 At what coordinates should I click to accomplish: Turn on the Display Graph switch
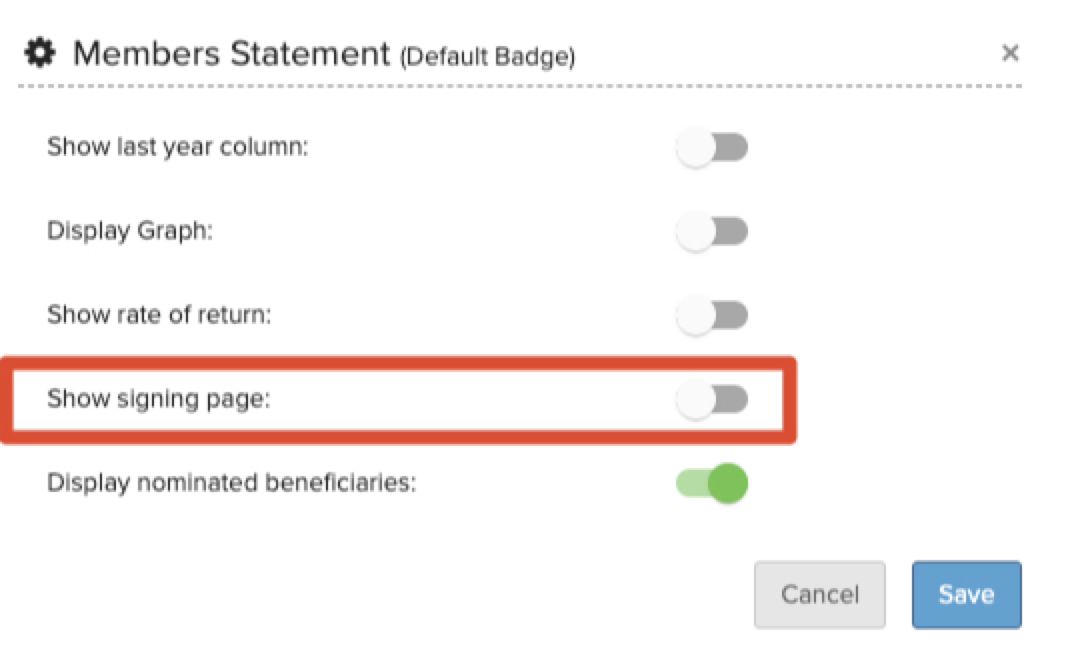click(x=712, y=233)
